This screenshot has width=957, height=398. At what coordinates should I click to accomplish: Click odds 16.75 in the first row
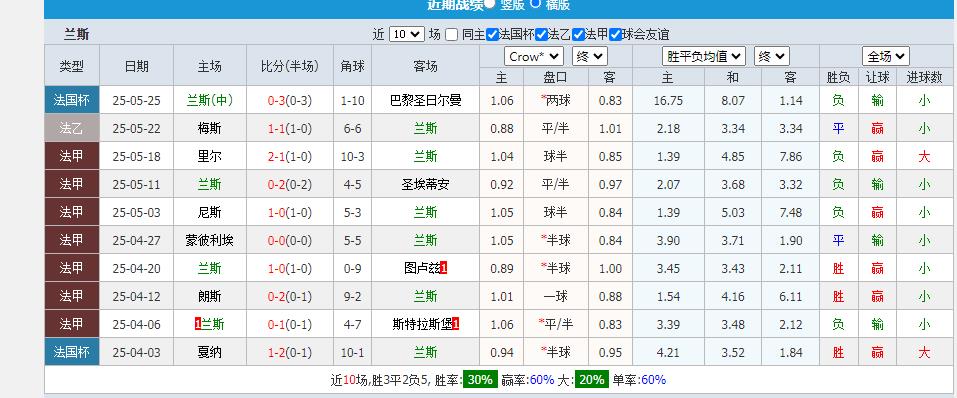click(x=668, y=100)
